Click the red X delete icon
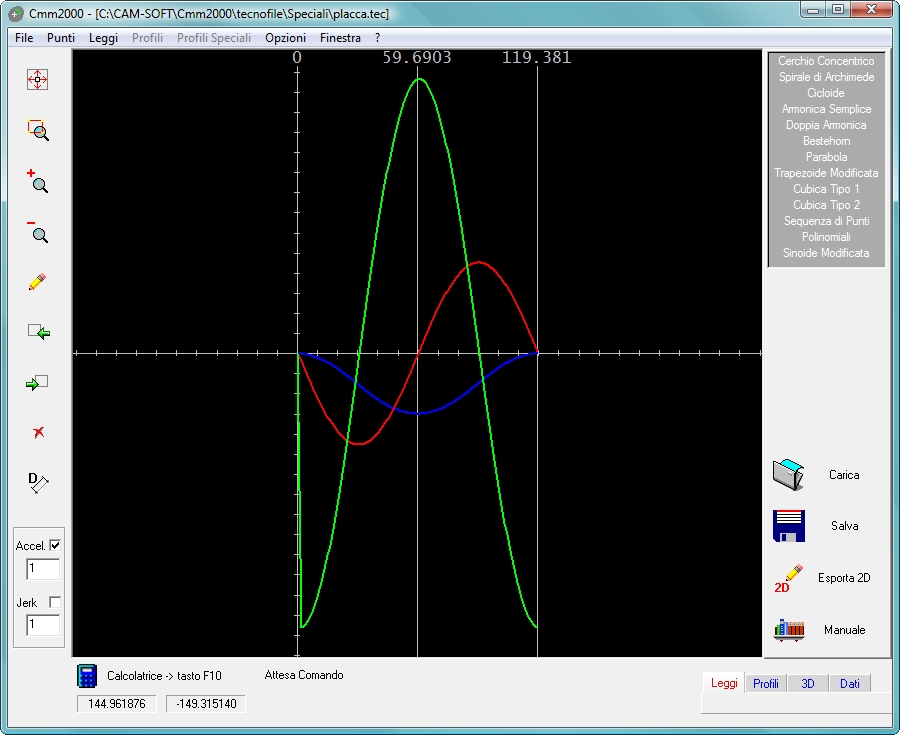Viewport: 900px width, 735px height. point(38,432)
